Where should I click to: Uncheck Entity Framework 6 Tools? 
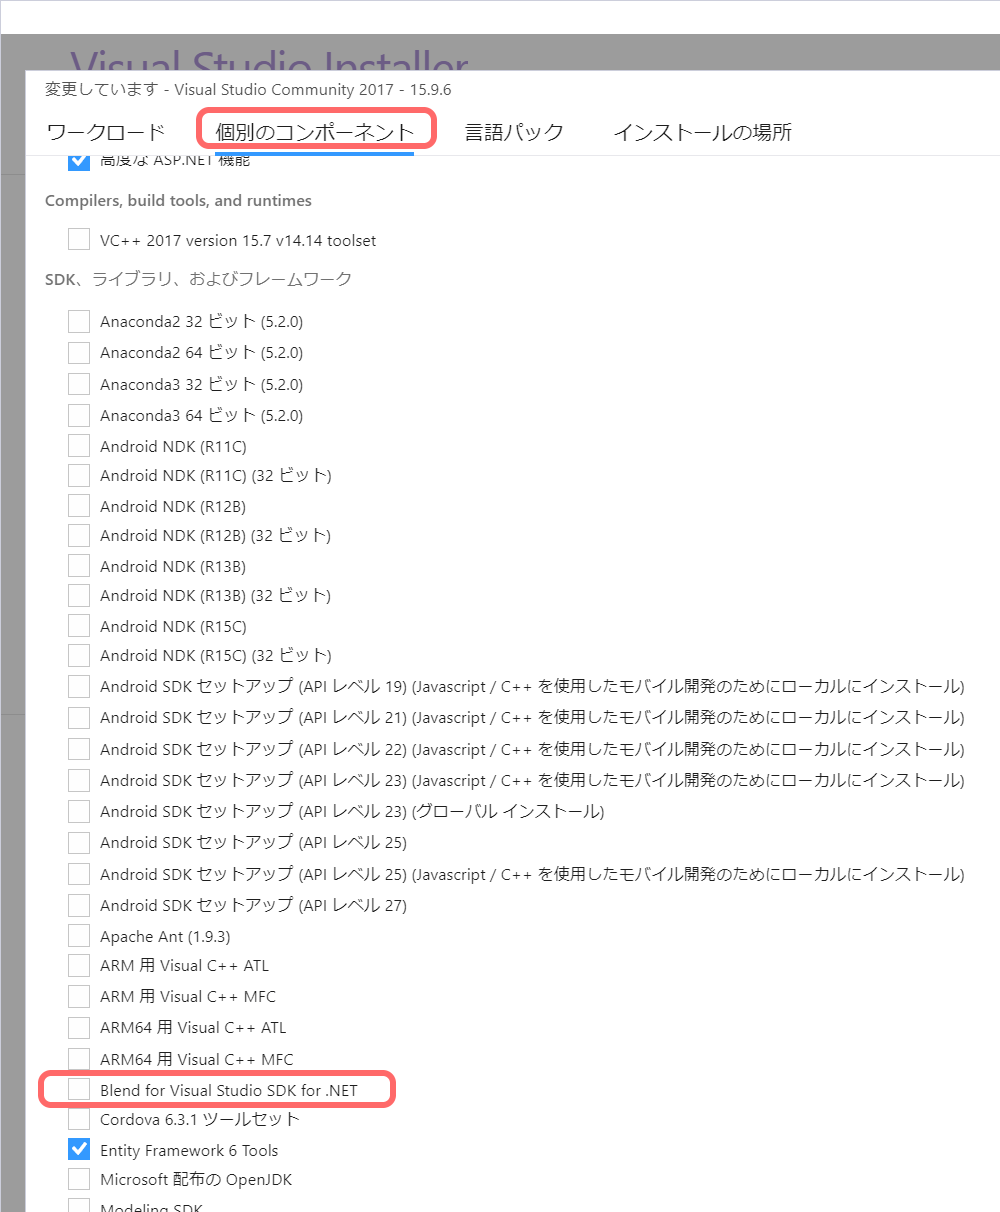[x=79, y=1149]
